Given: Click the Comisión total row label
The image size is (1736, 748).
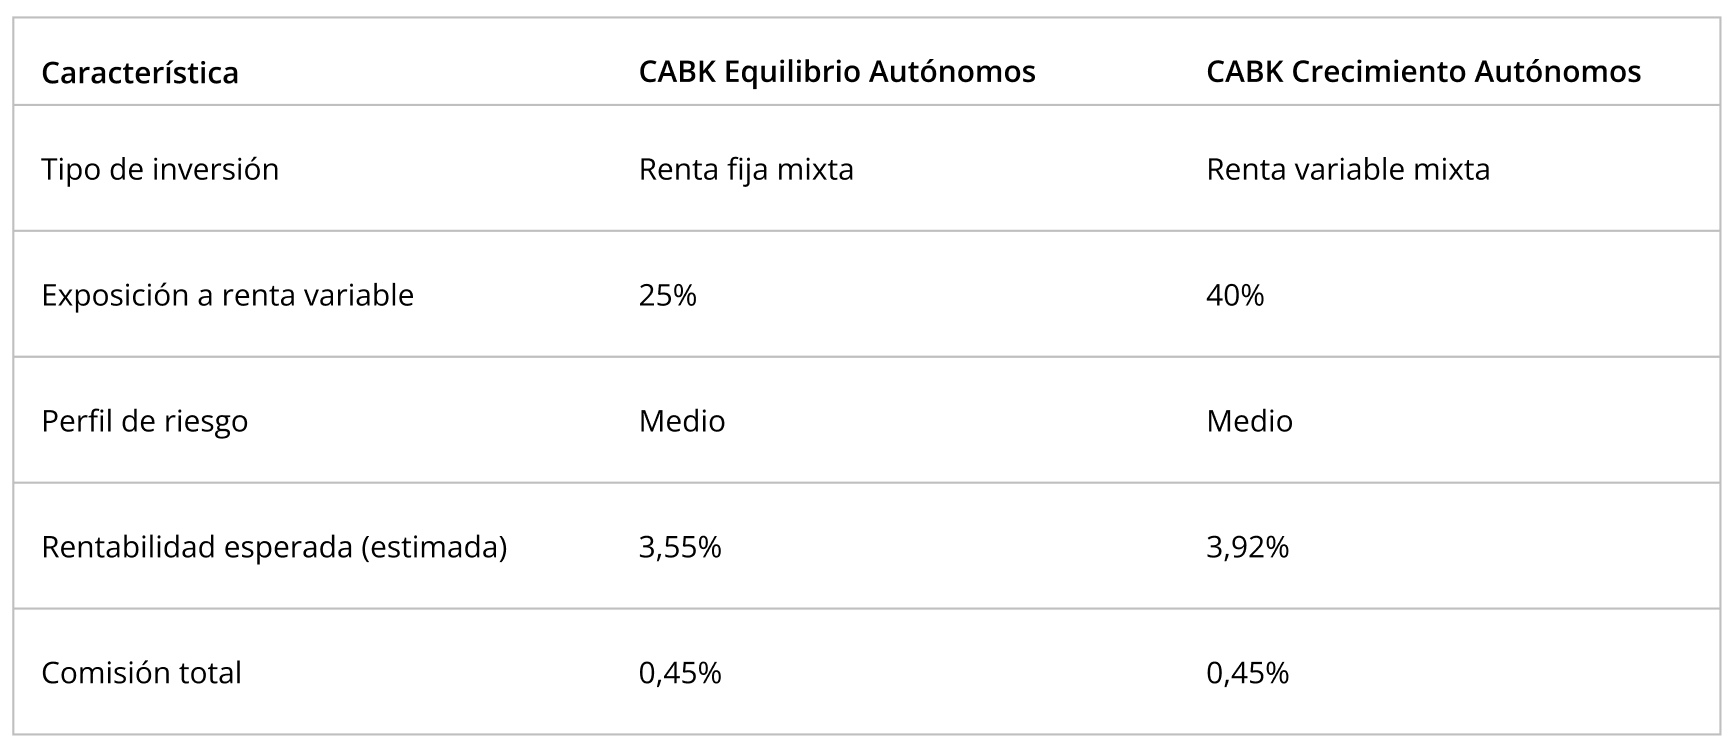Looking at the screenshot, I should (x=141, y=673).
